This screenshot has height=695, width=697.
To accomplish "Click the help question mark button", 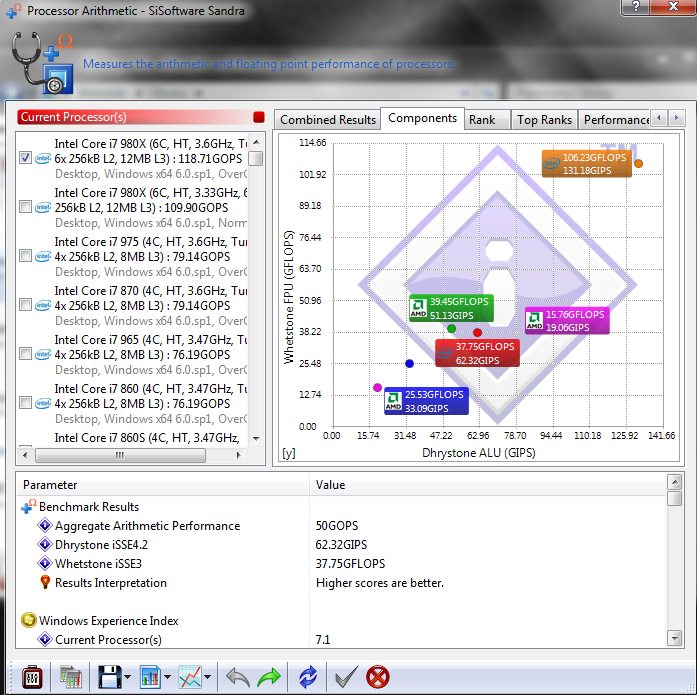I will pyautogui.click(x=636, y=7).
